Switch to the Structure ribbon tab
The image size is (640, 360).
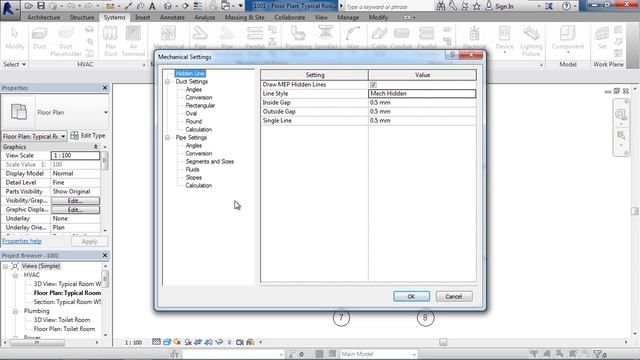point(82,18)
